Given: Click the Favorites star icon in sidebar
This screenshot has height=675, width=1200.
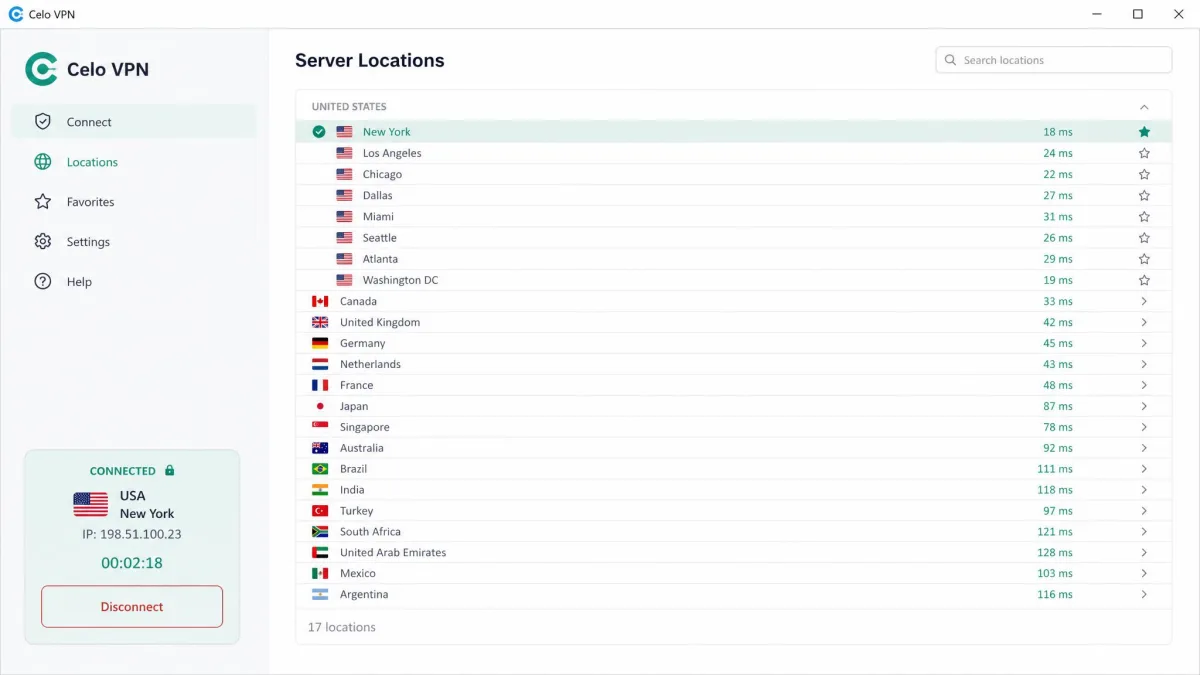Looking at the screenshot, I should pos(42,202).
